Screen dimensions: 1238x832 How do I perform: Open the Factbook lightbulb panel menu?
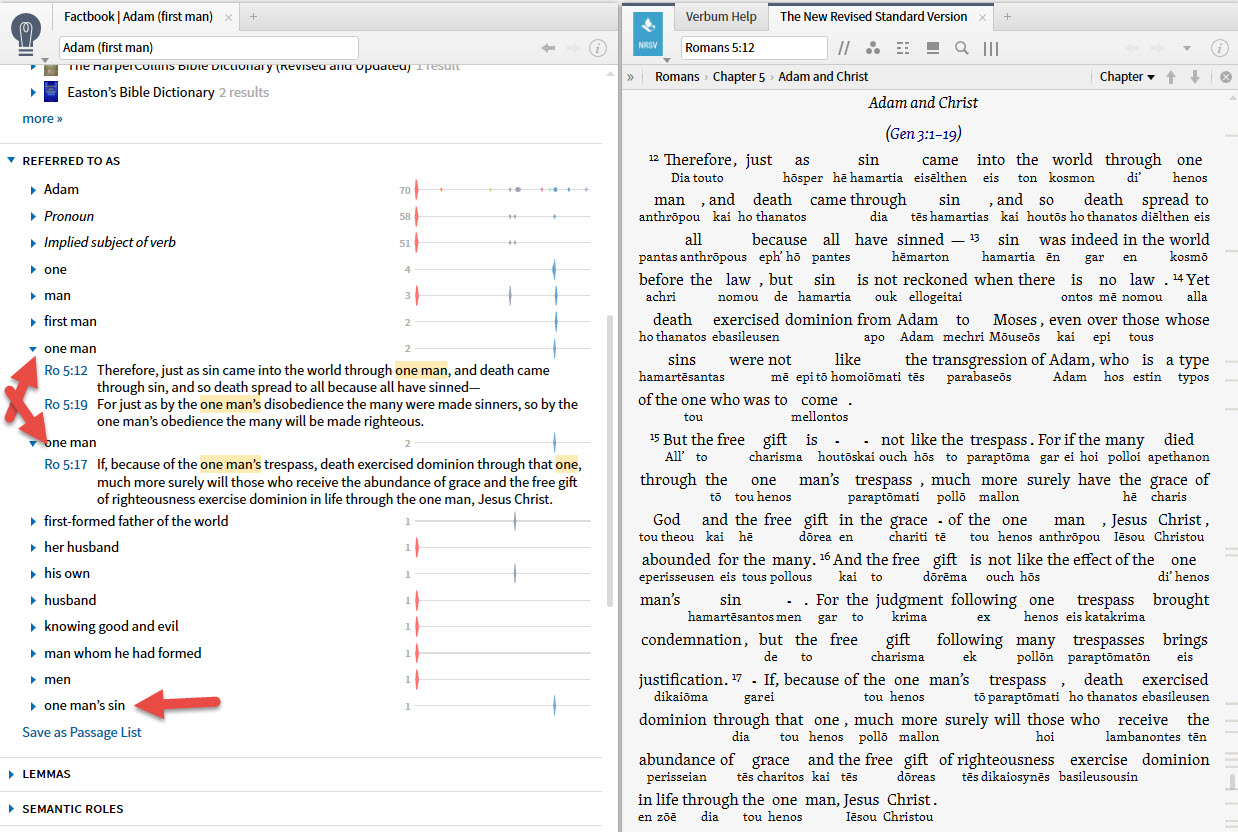[x=26, y=35]
